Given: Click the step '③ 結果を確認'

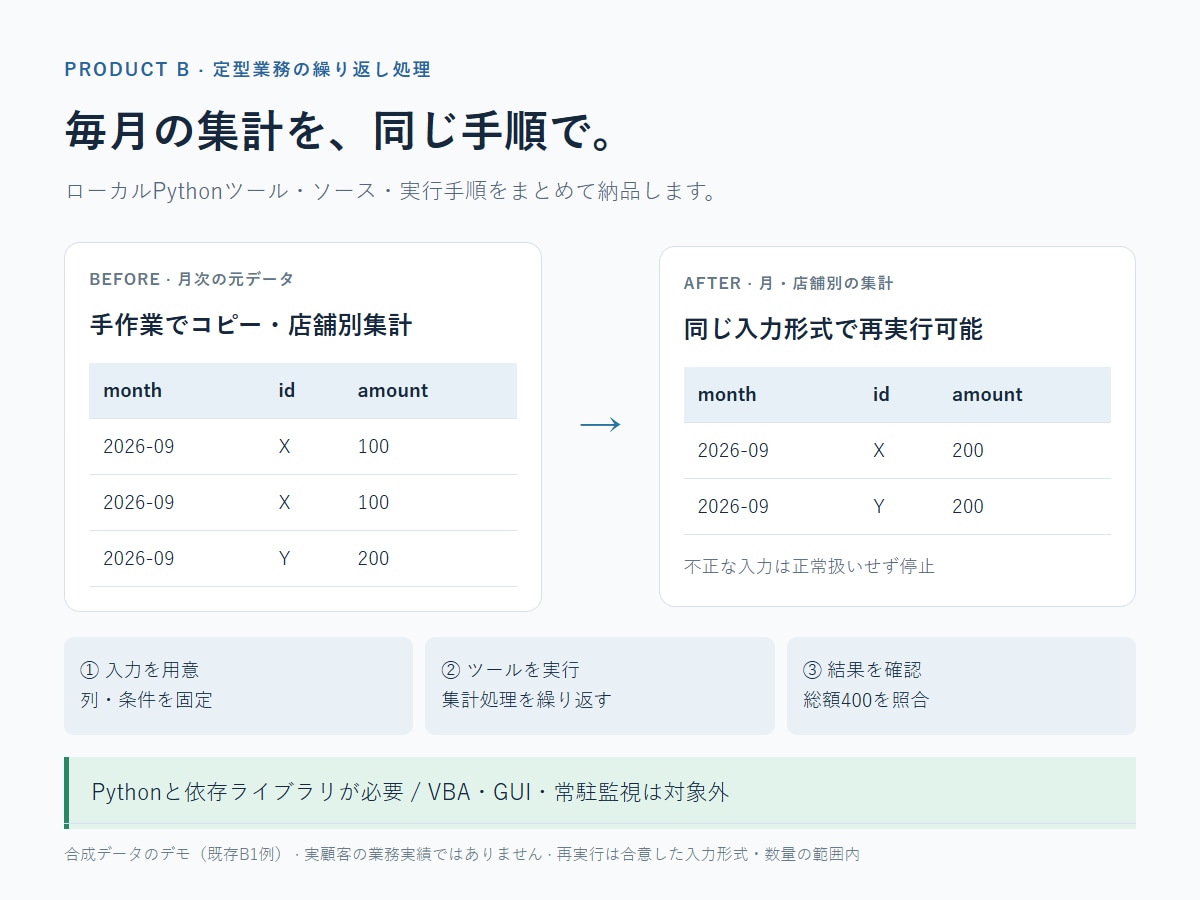Looking at the screenshot, I should 863,670.
